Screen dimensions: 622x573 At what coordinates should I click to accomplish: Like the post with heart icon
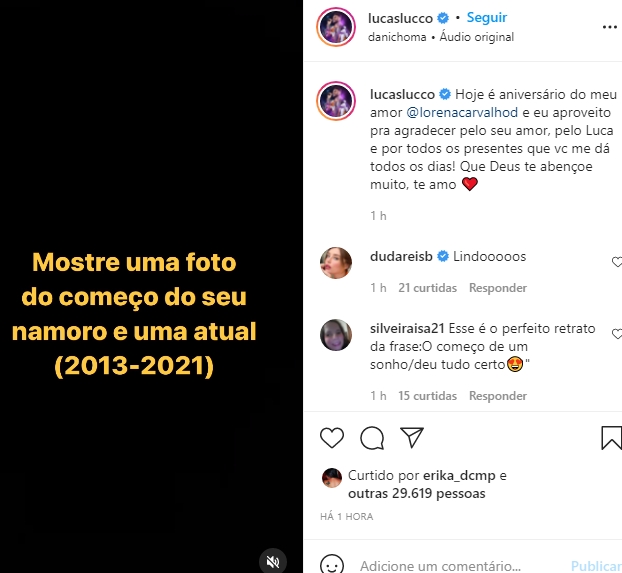332,438
